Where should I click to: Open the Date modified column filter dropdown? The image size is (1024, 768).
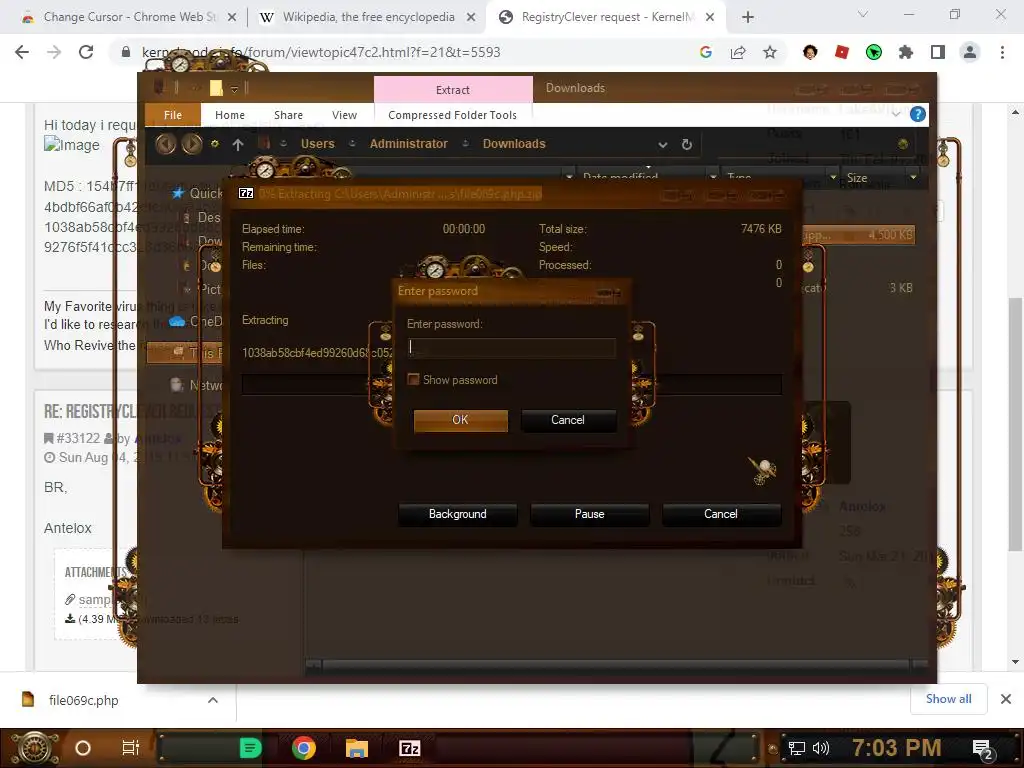click(712, 177)
